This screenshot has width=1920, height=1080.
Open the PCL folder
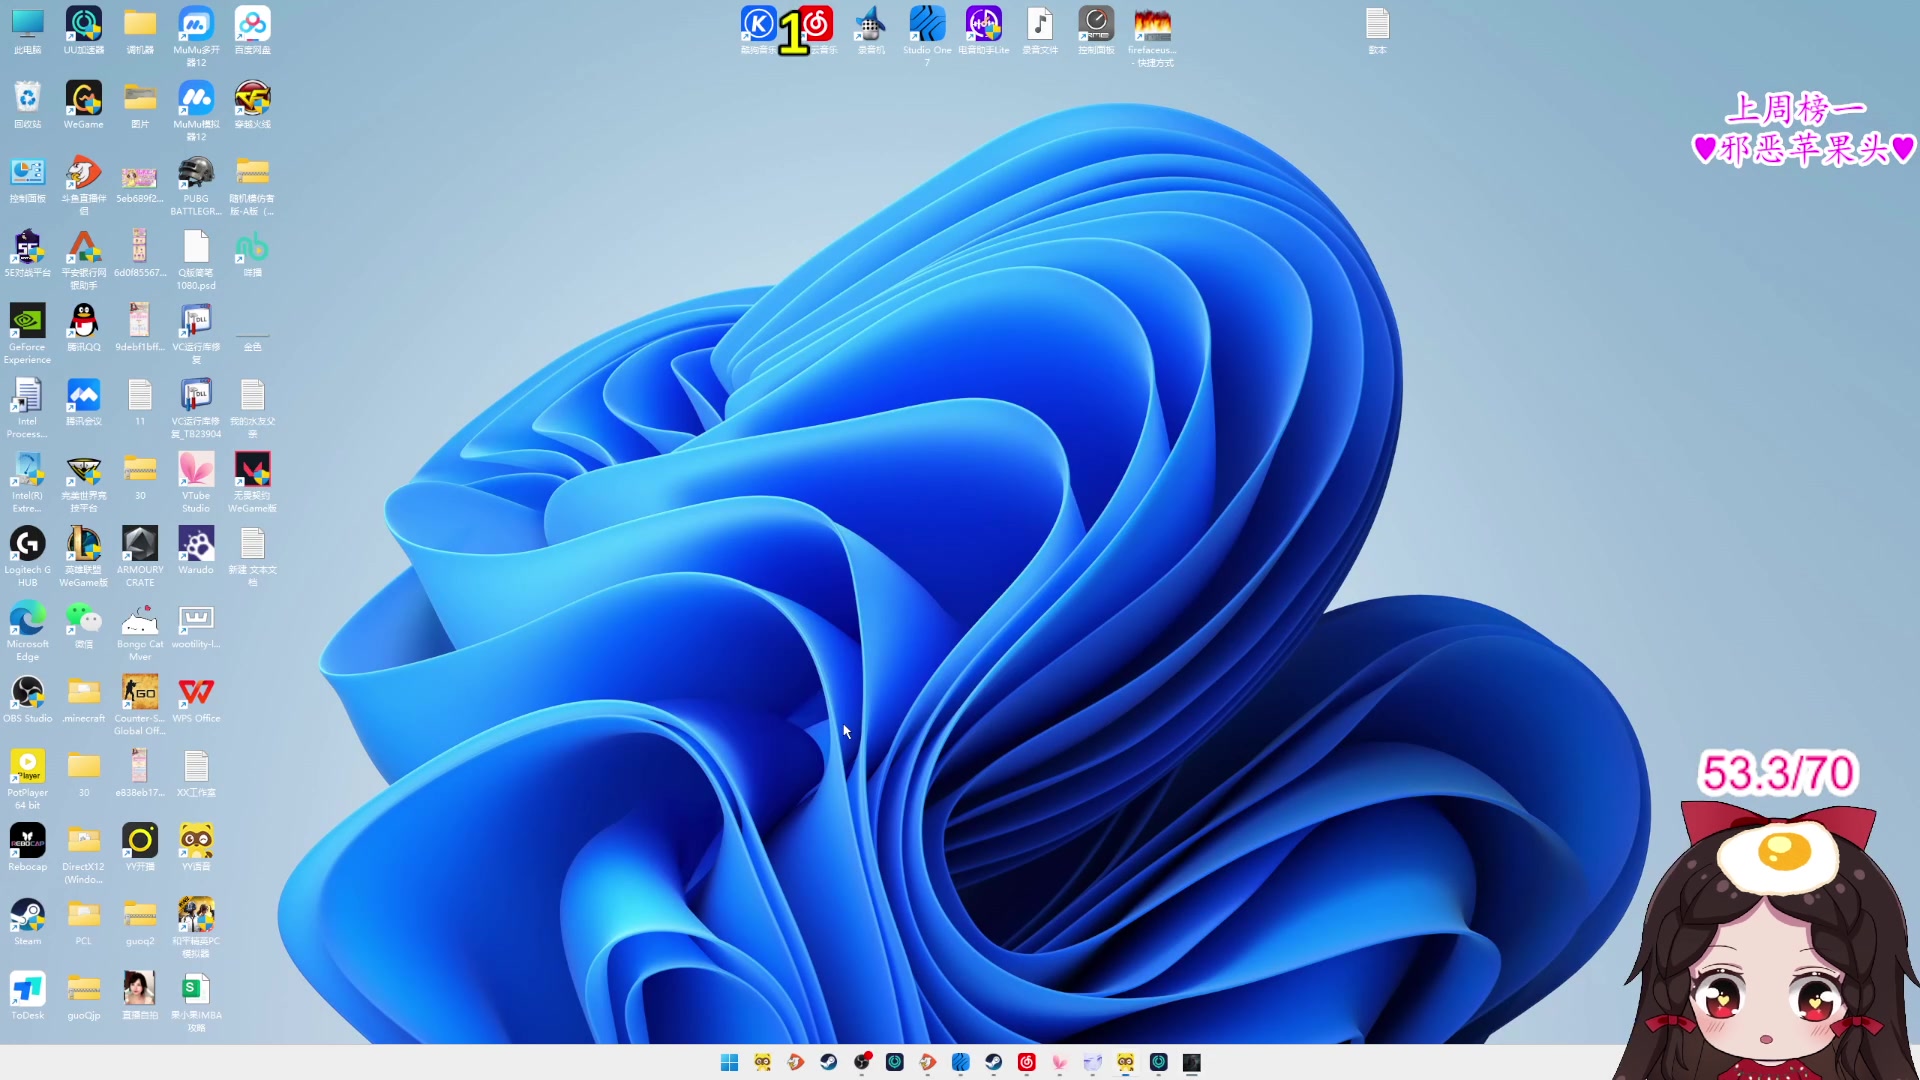coord(84,921)
